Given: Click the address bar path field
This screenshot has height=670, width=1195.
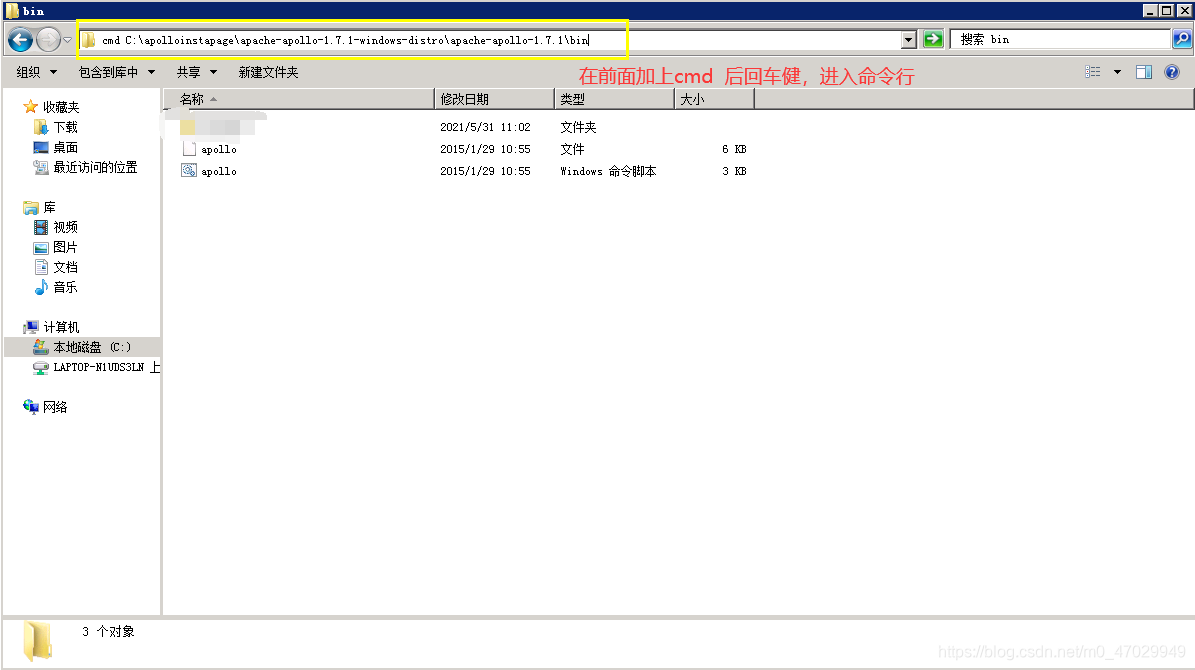Looking at the screenshot, I should click(489, 40).
